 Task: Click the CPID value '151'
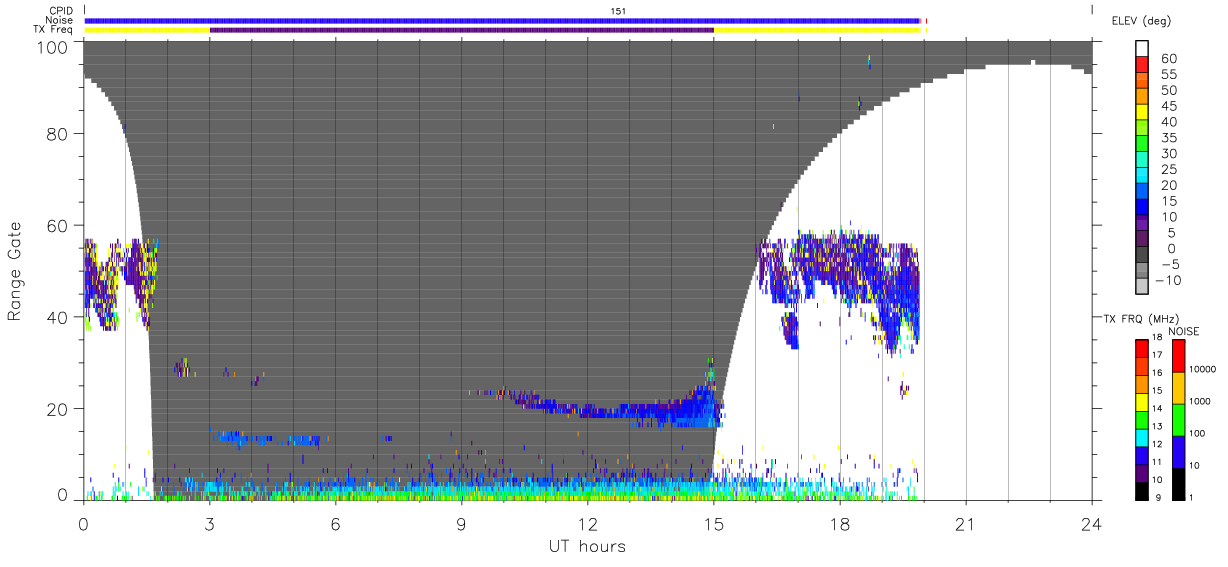coord(619,11)
